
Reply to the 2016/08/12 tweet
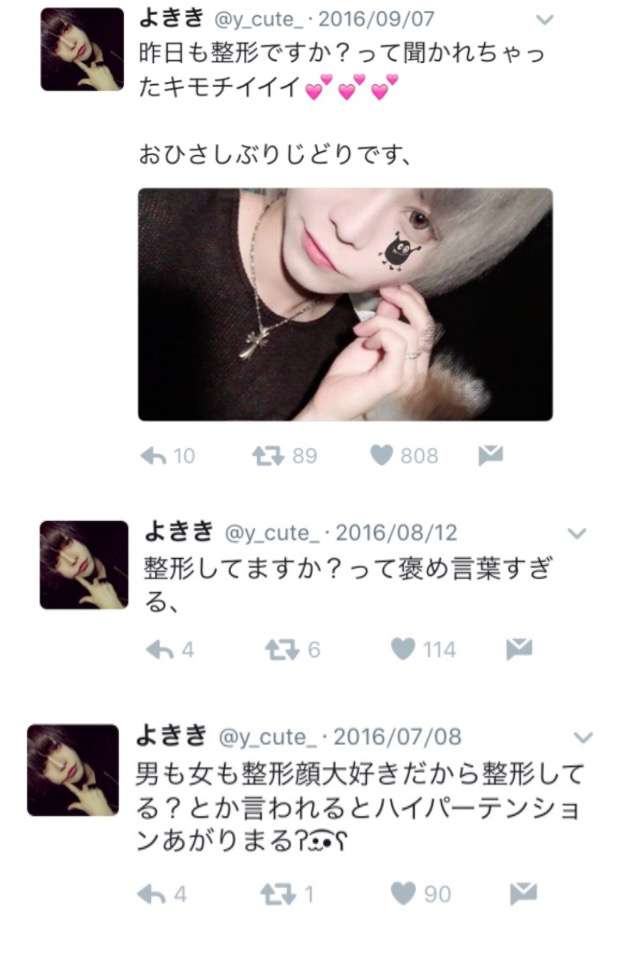160,649
